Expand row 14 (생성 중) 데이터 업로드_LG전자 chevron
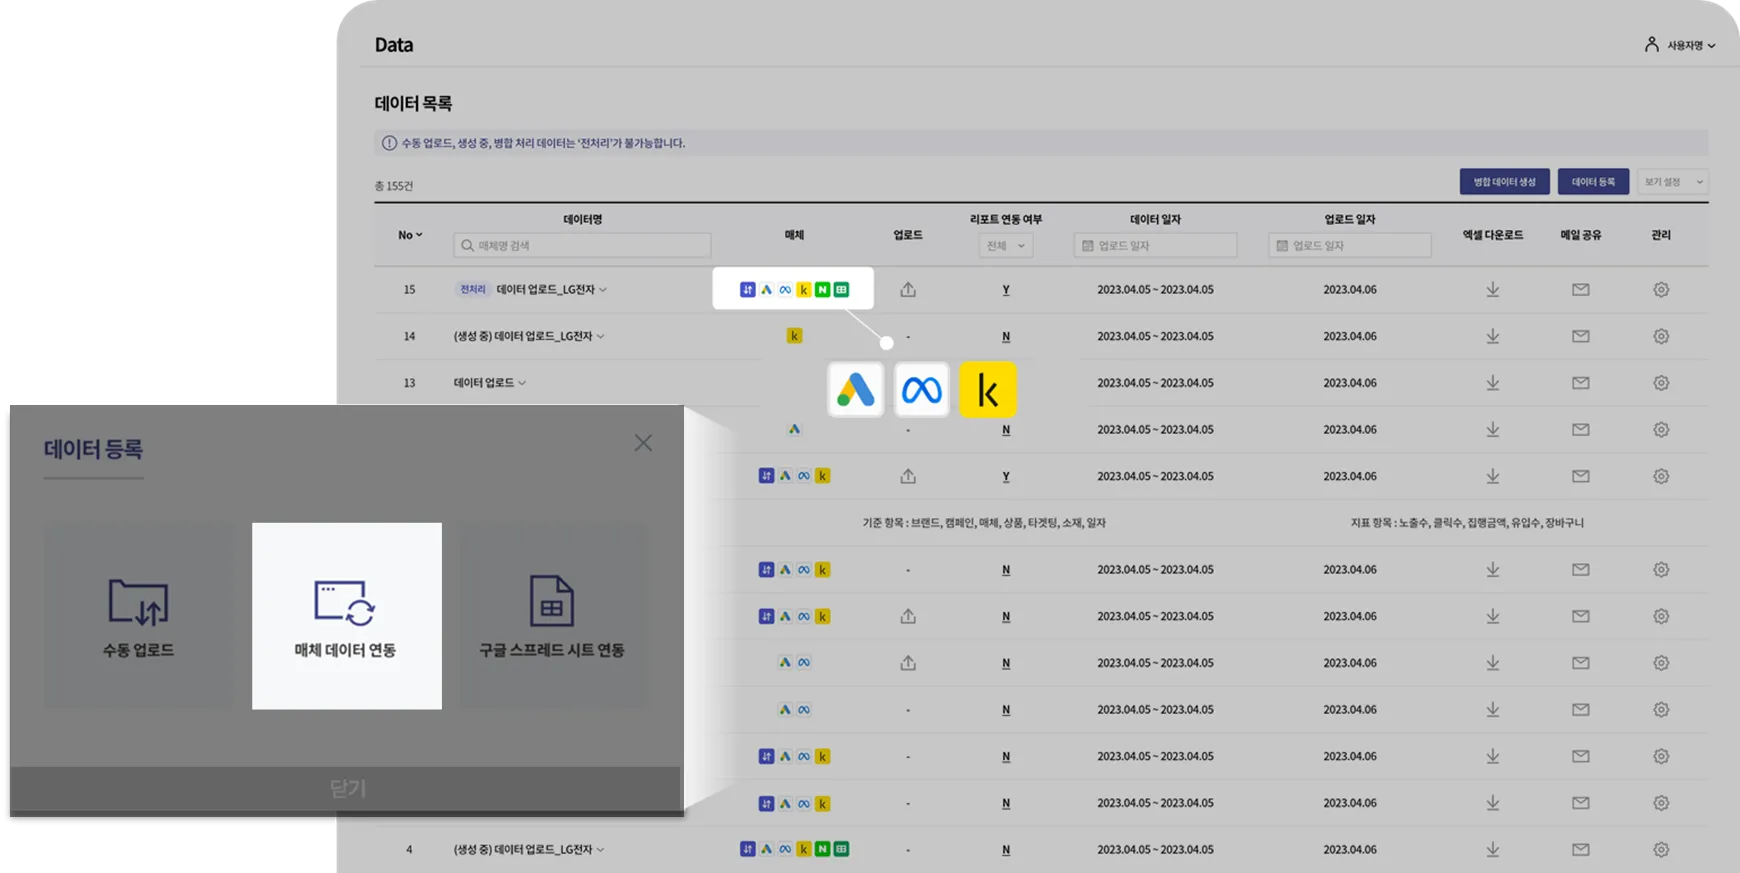1740x873 pixels. point(600,337)
